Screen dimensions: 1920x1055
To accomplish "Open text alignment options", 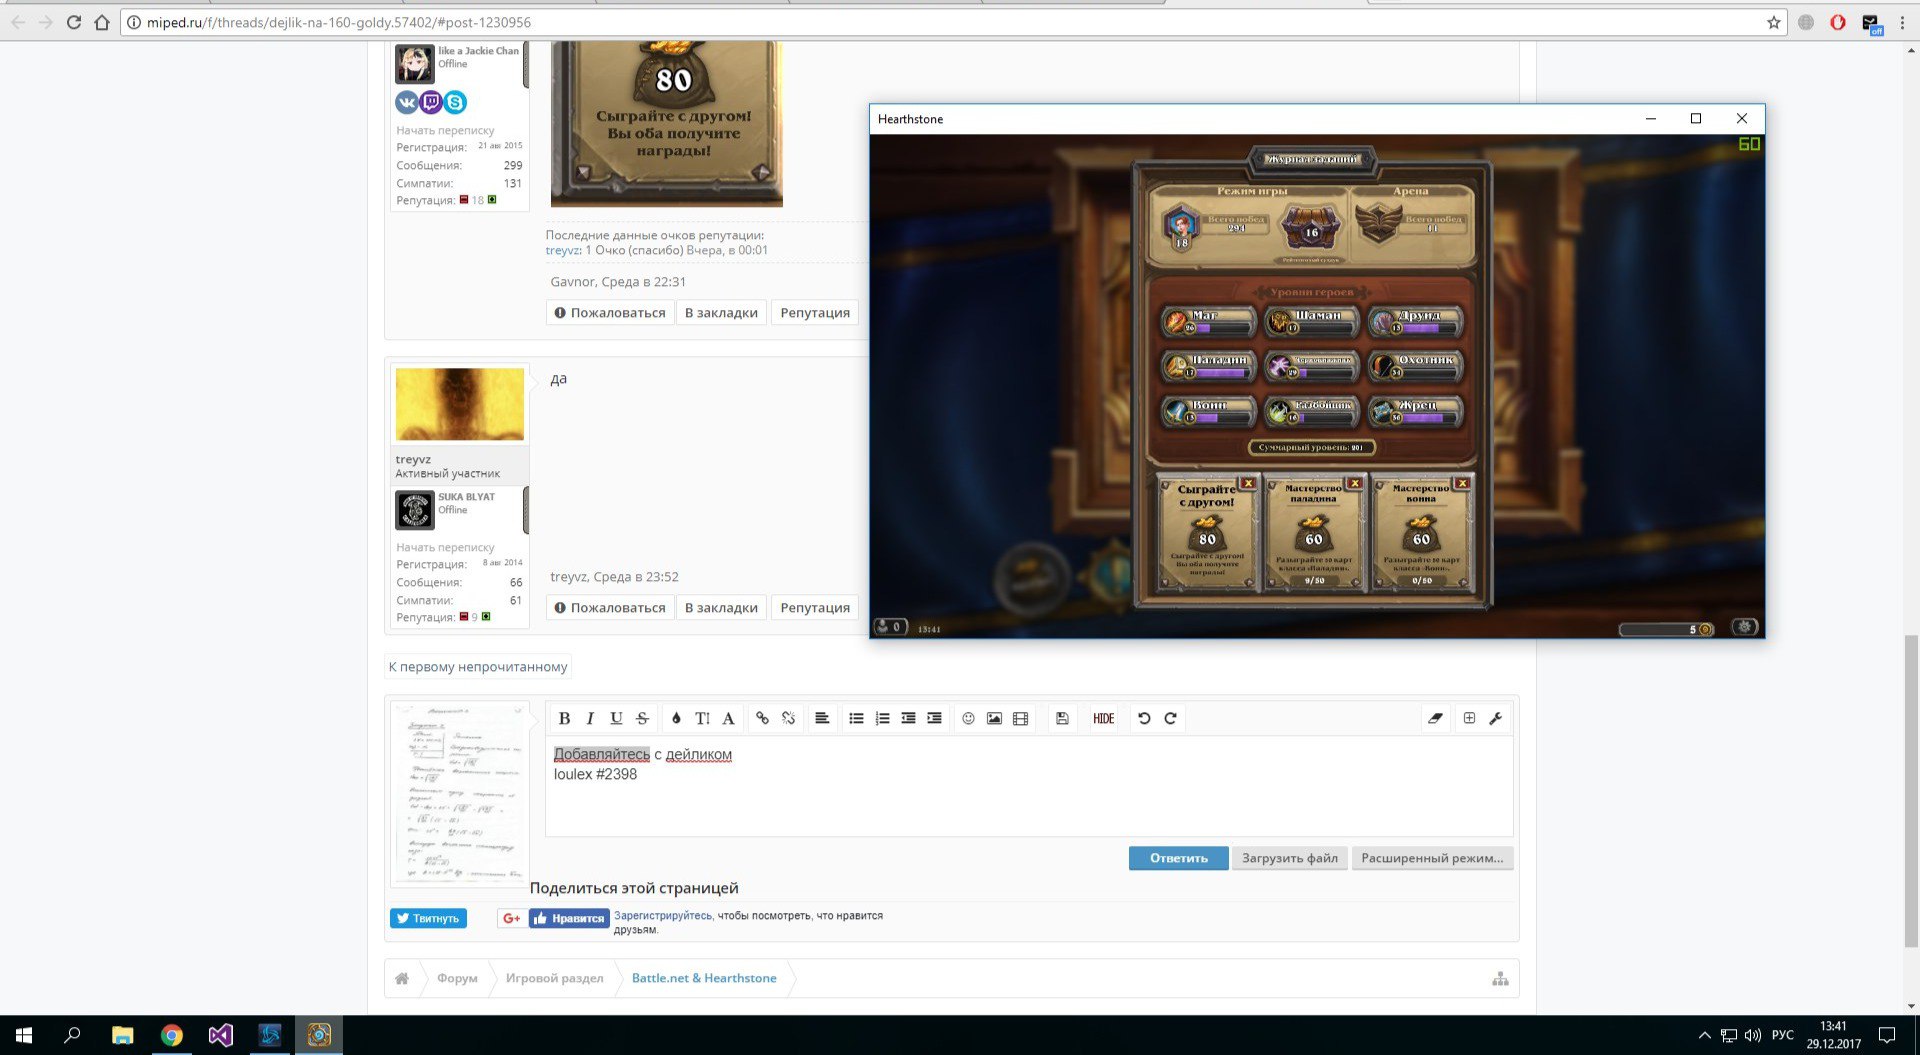I will pyautogui.click(x=822, y=718).
